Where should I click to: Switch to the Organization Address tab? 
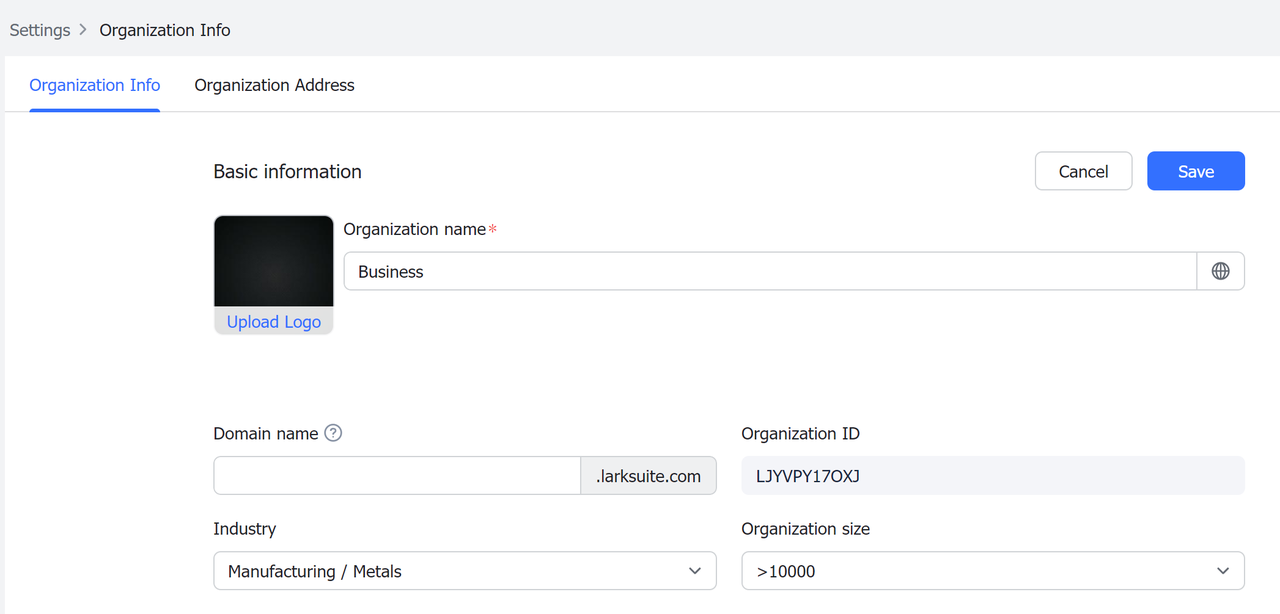[x=274, y=85]
